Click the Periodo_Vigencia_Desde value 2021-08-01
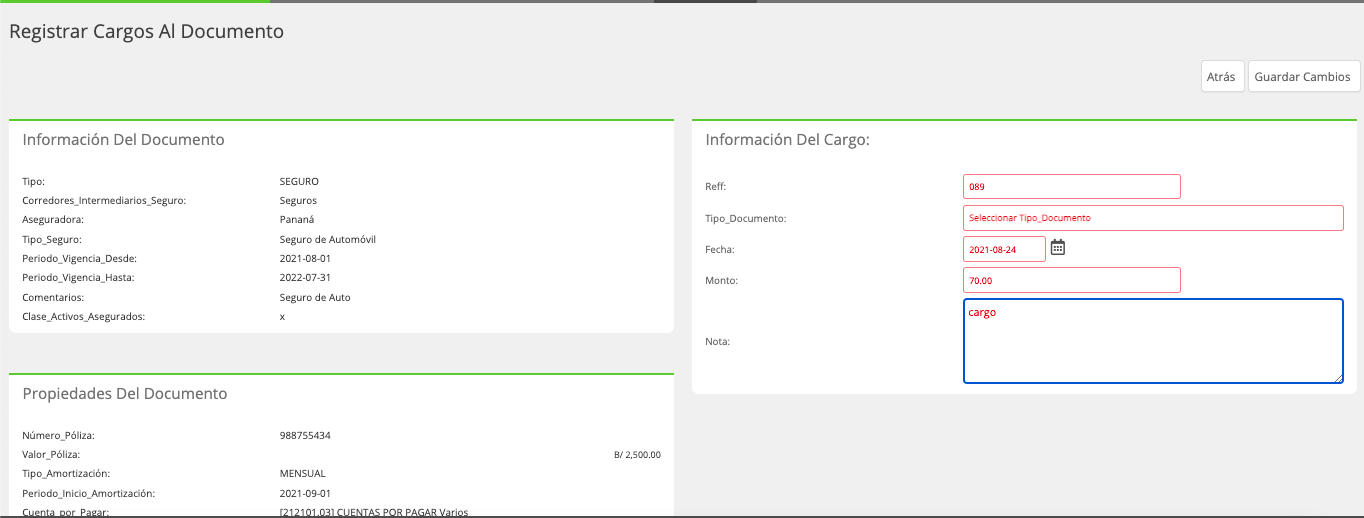 pyautogui.click(x=305, y=259)
